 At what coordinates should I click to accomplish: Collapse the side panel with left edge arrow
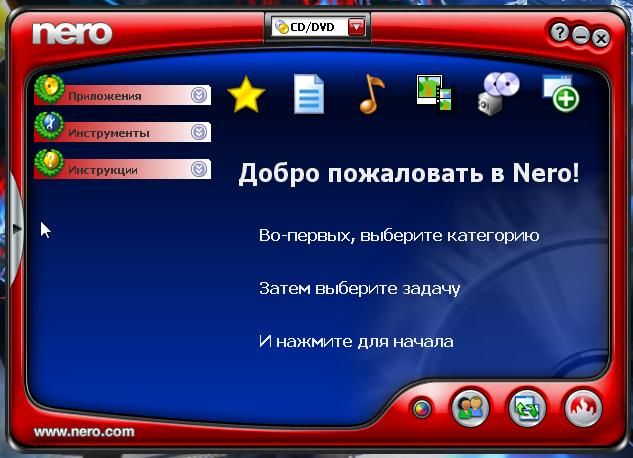coord(16,228)
